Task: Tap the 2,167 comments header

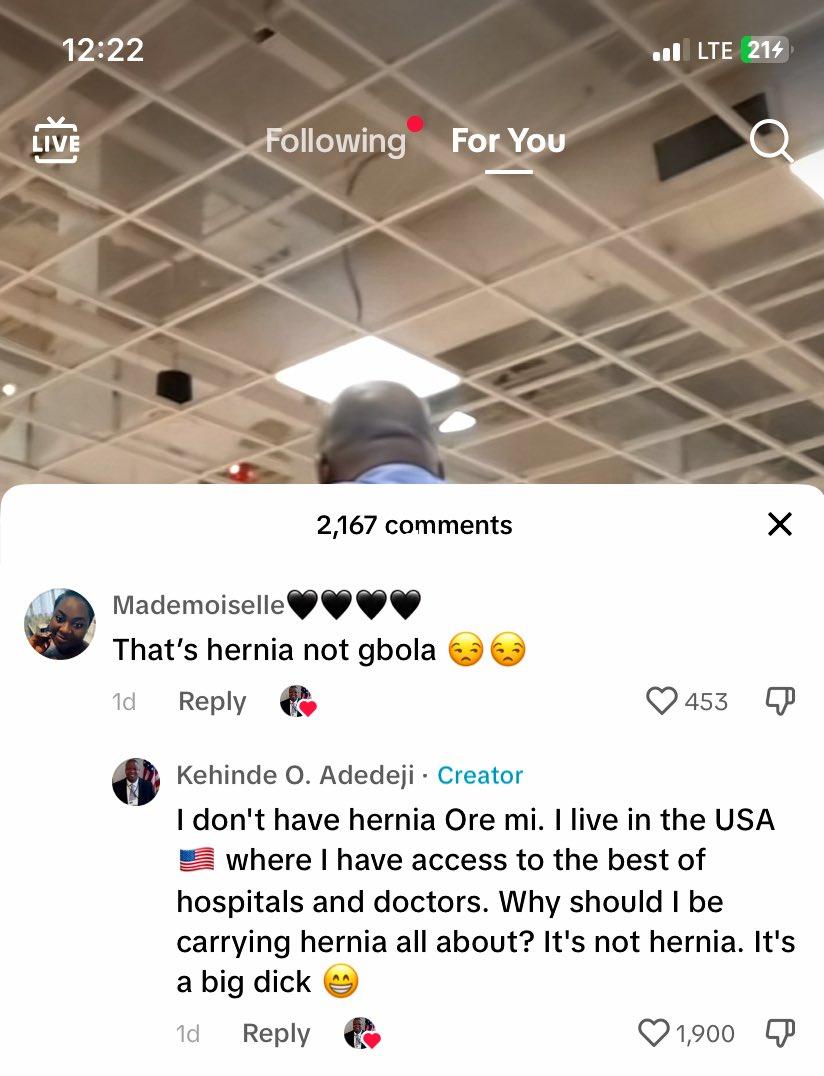Action: coord(414,525)
